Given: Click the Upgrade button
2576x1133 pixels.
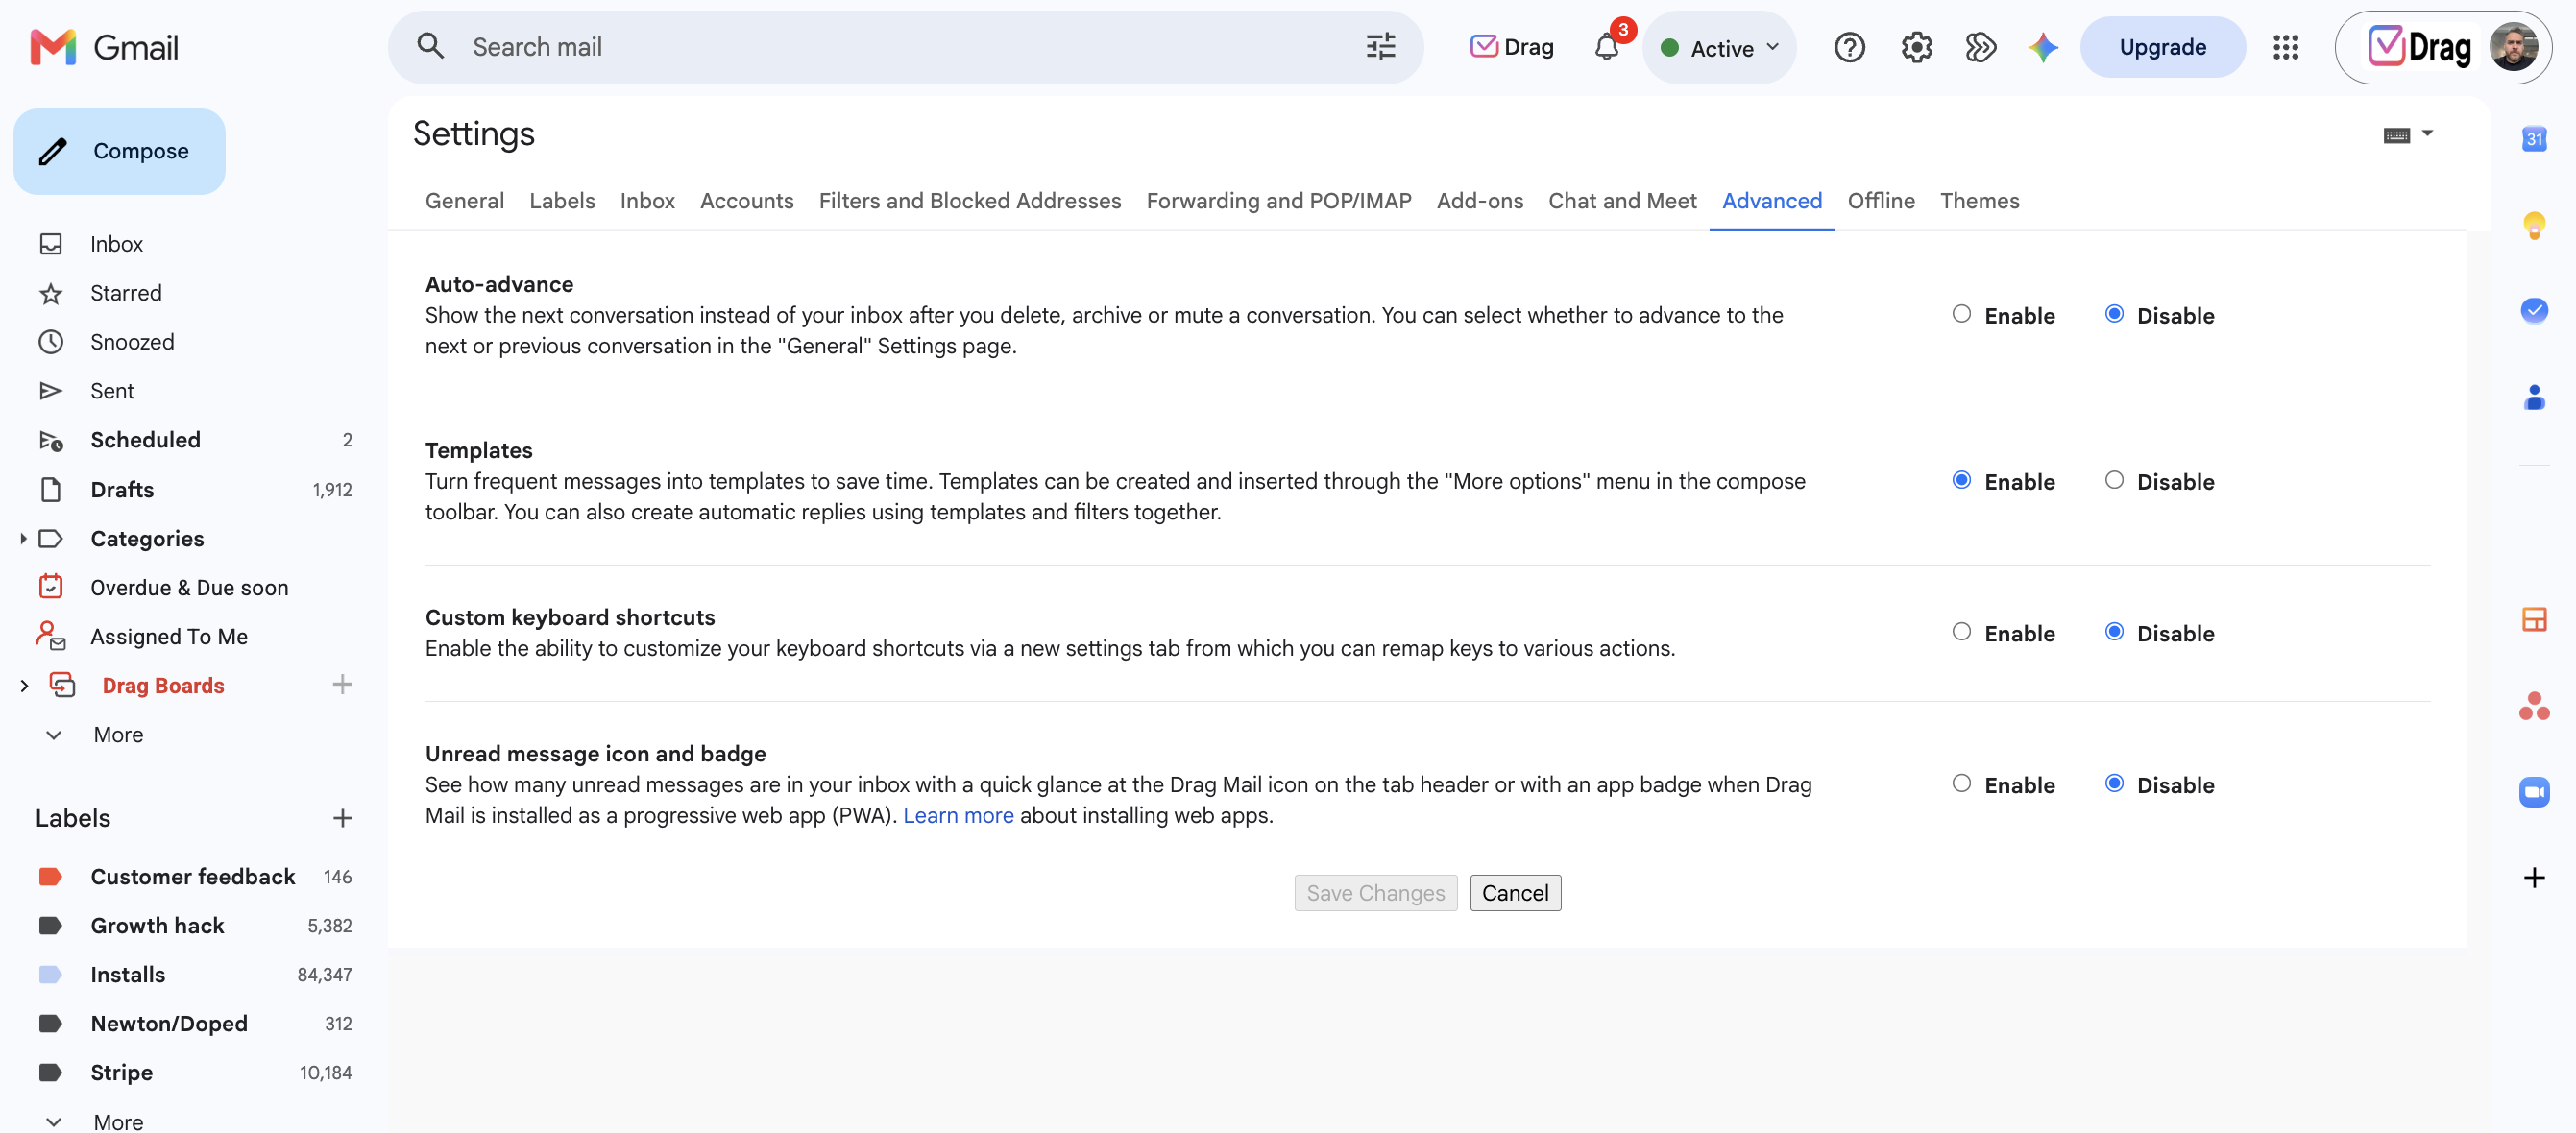Looking at the screenshot, I should click(x=2162, y=47).
